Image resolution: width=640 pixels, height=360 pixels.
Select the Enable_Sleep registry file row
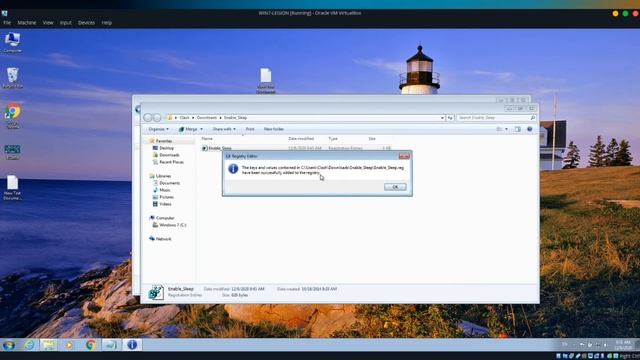[296, 148]
